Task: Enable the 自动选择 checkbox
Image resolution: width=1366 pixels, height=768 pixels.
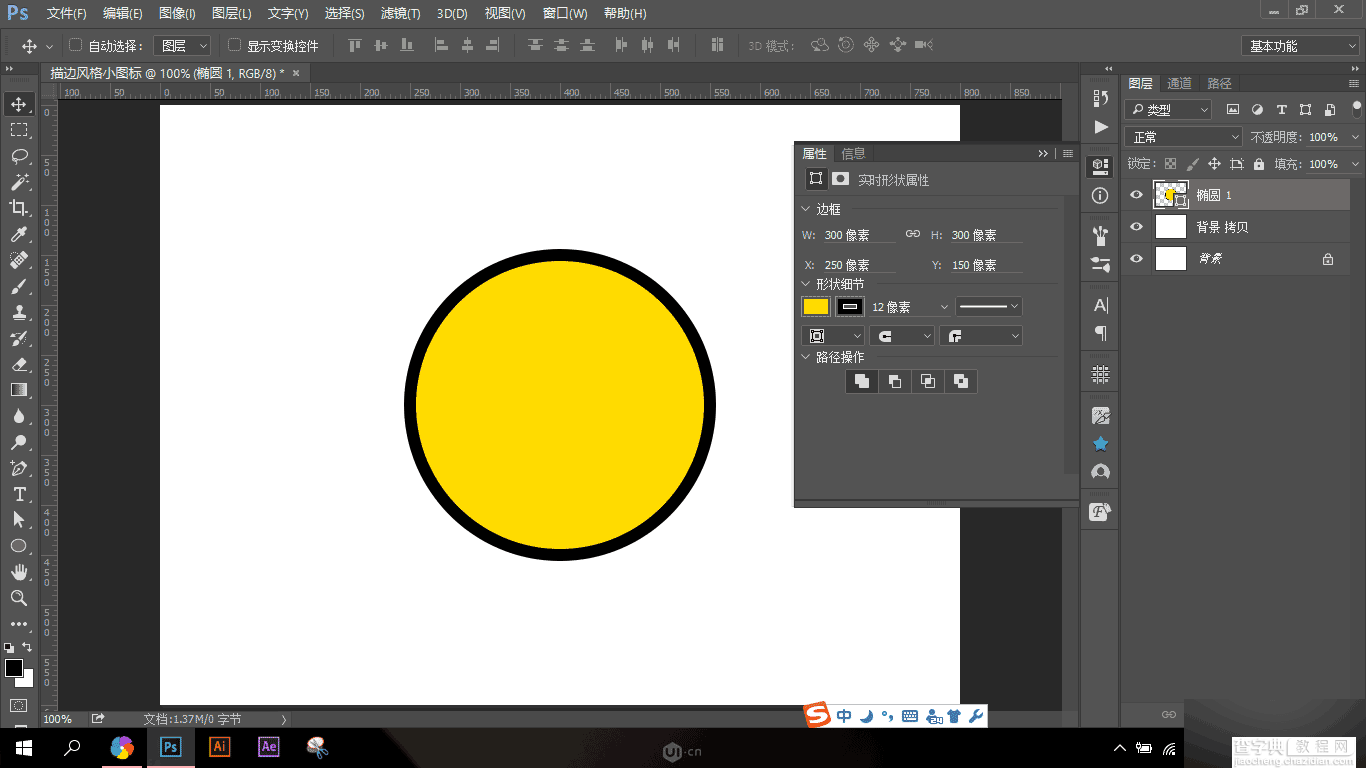Action: [x=75, y=45]
